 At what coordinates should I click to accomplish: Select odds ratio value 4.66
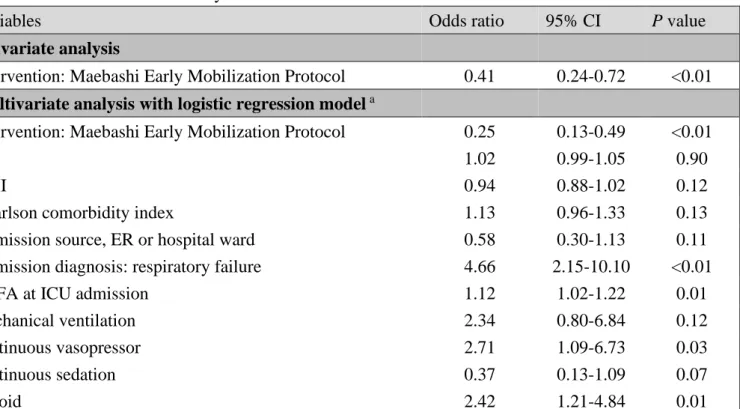pyautogui.click(x=479, y=267)
